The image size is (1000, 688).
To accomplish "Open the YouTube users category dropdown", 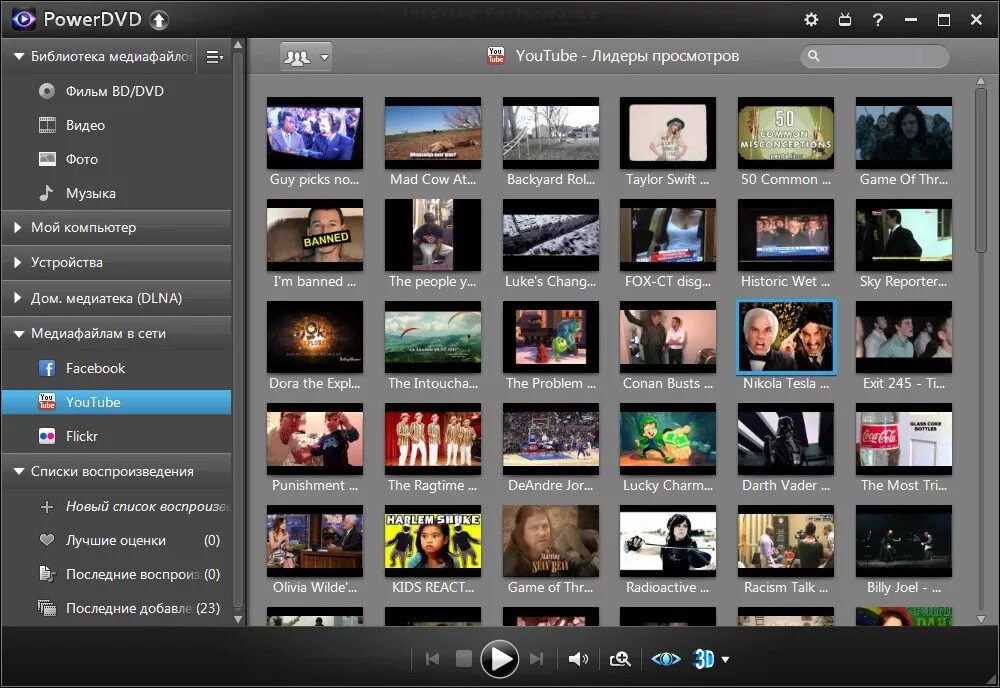I will 305,57.
